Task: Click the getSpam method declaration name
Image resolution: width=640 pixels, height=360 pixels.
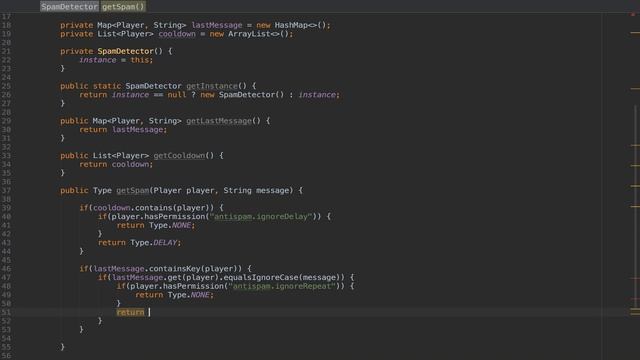Action: (133, 190)
